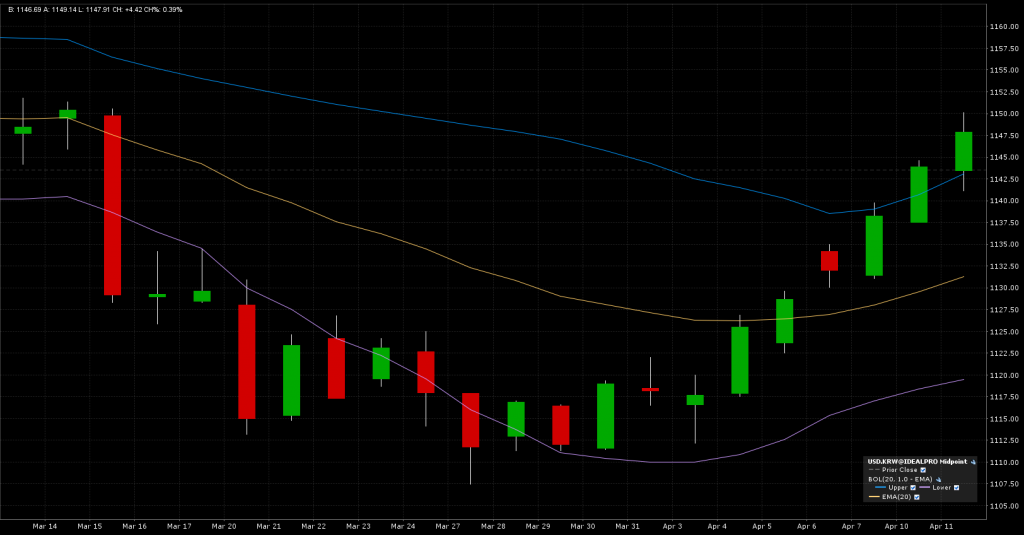Screen dimensions: 1024x535
Task: Uncheck the Prior Close checkbox
Action: coord(923,470)
